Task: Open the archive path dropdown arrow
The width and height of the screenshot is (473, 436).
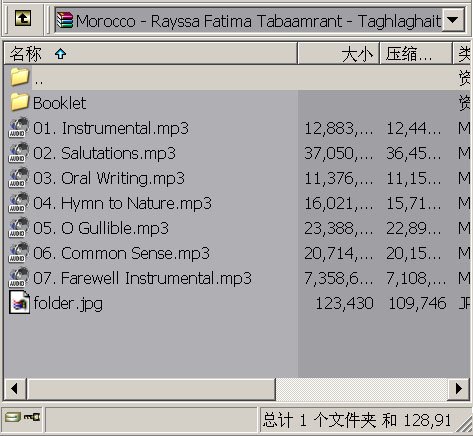Action: point(453,20)
